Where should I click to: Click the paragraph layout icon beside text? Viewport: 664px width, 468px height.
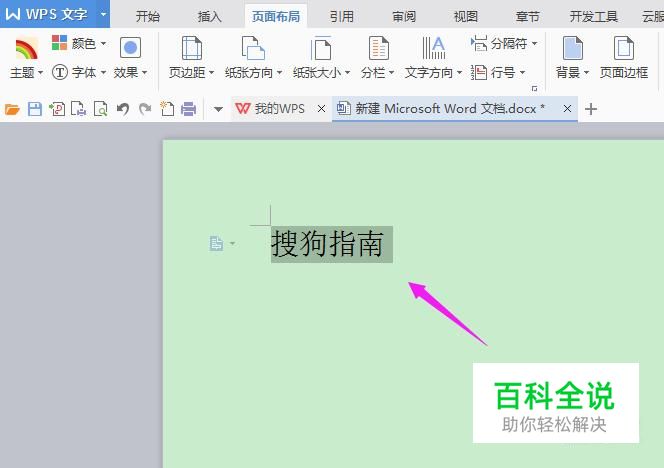tap(216, 244)
